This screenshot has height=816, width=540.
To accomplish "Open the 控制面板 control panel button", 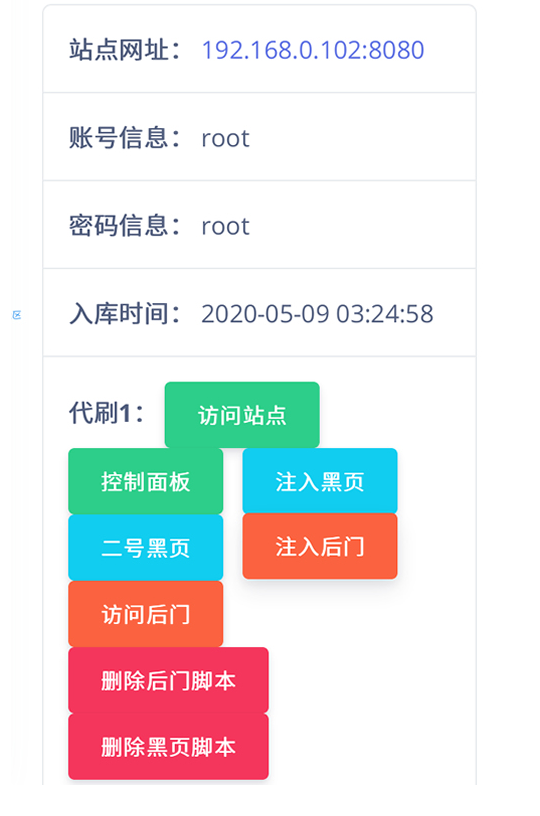I will (x=146, y=481).
